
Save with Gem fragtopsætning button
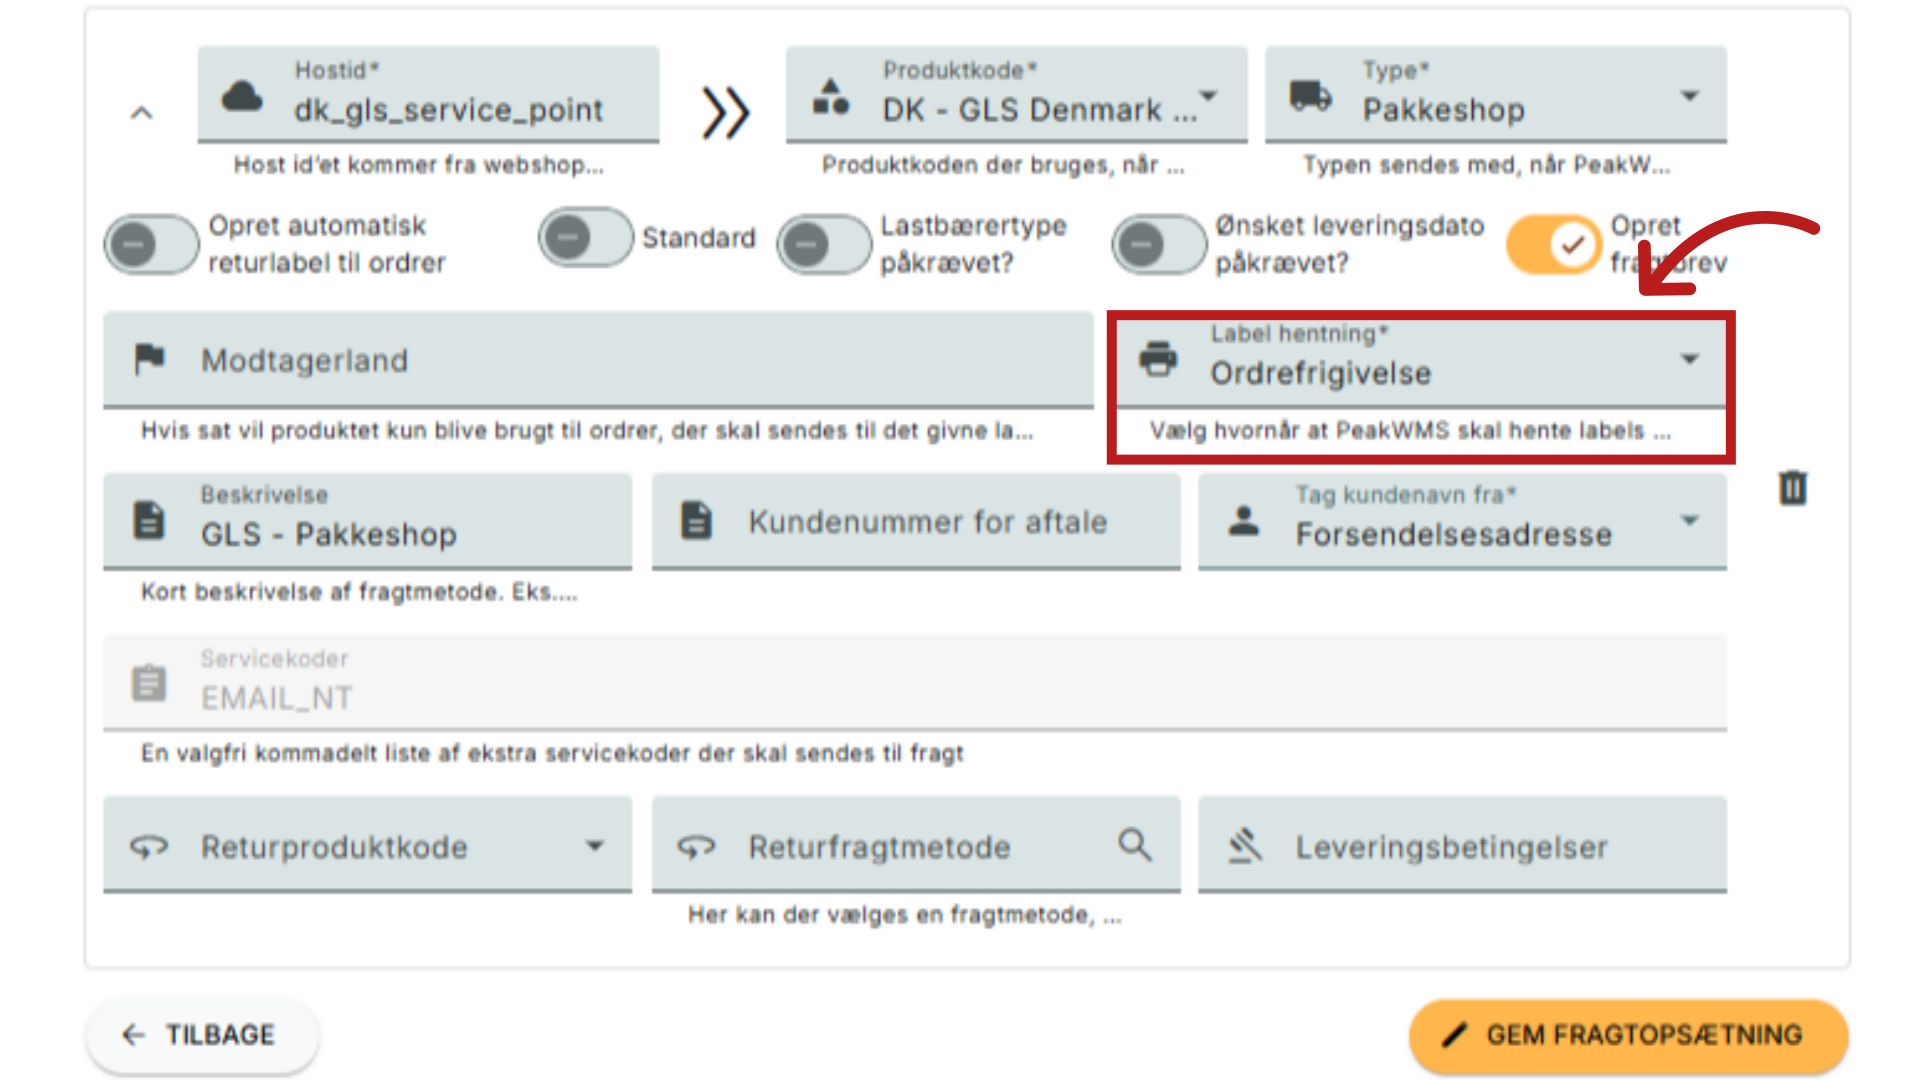(1627, 1035)
